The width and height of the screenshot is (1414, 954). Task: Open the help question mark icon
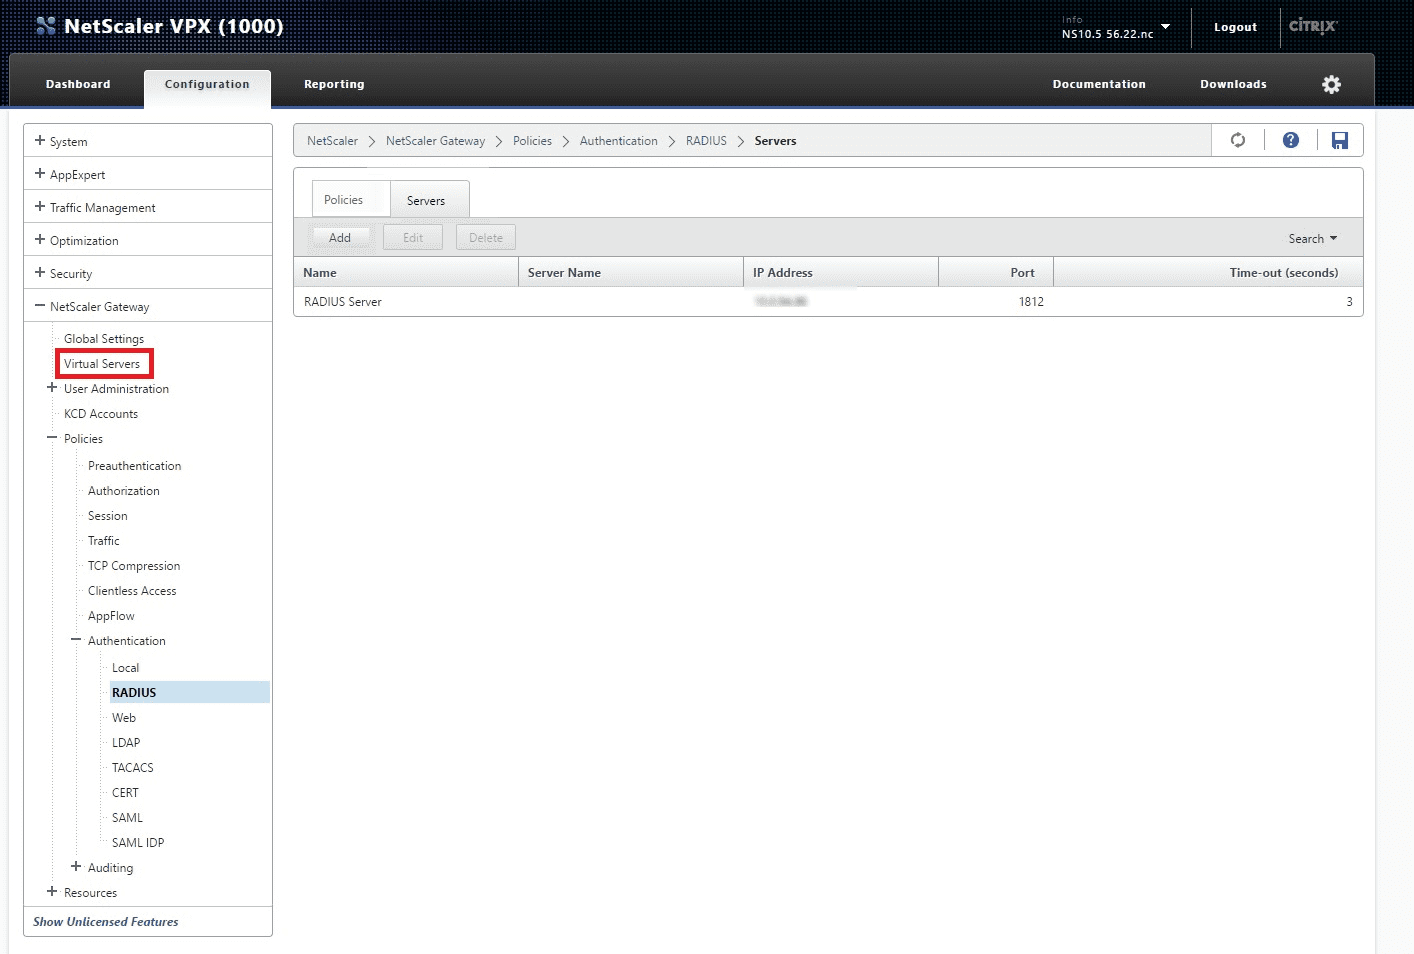1290,140
